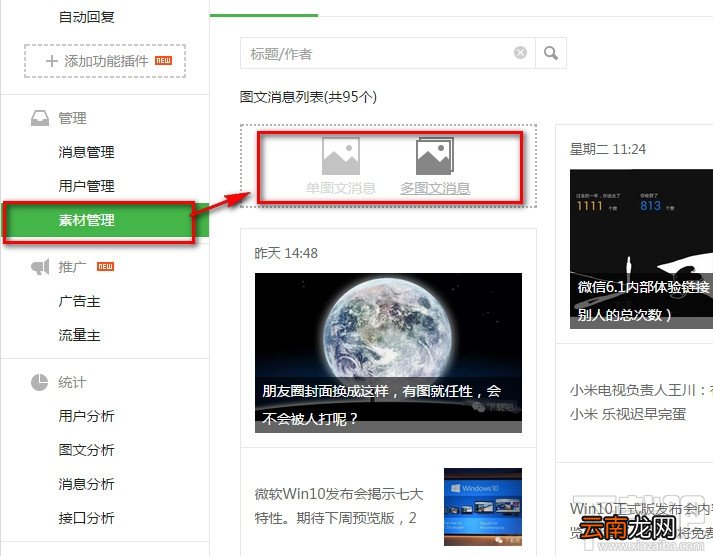Click the 统计 pie chart icon

click(40, 382)
